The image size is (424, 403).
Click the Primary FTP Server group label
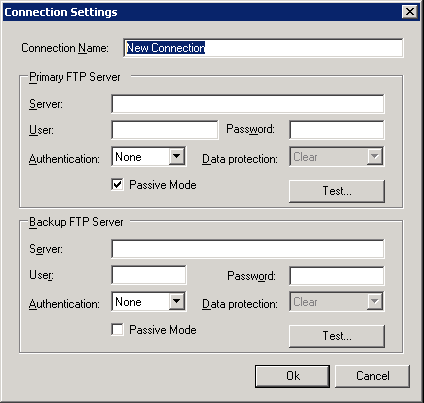tap(75, 77)
